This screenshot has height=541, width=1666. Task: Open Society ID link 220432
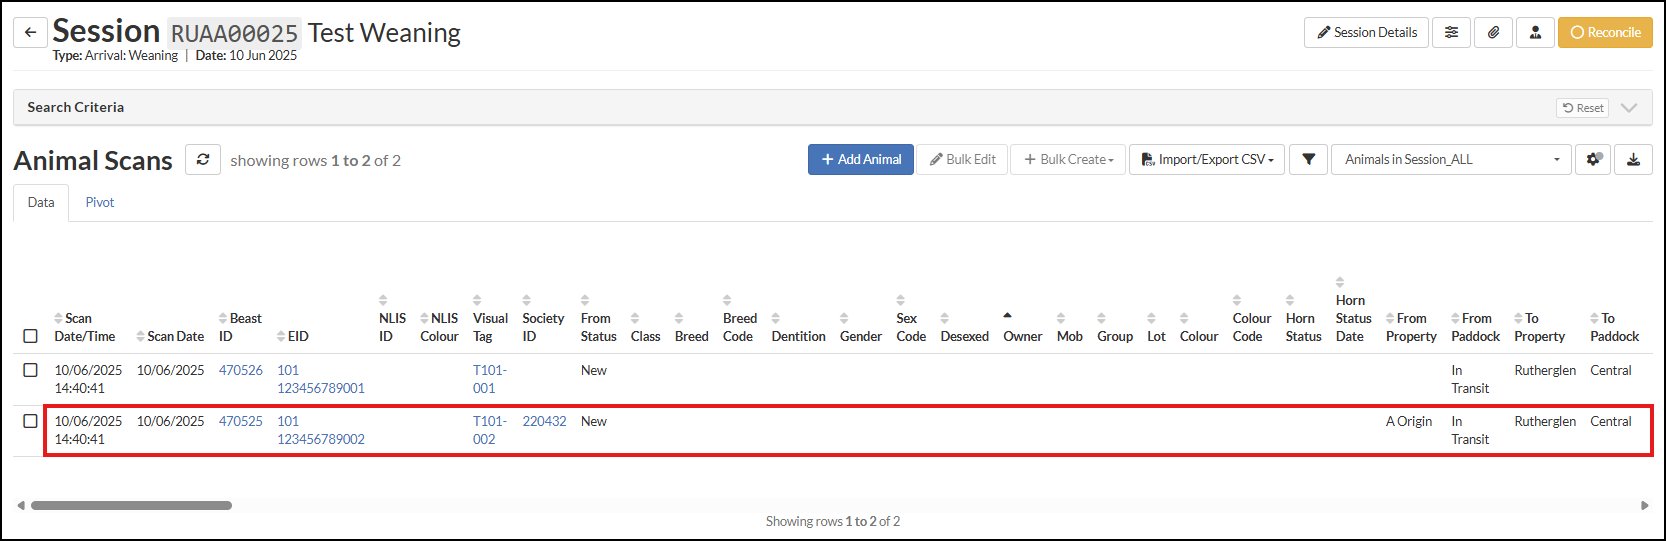coord(544,421)
